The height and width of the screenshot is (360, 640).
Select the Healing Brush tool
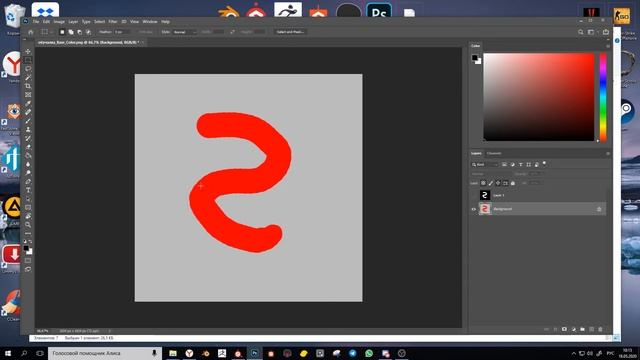[28, 112]
